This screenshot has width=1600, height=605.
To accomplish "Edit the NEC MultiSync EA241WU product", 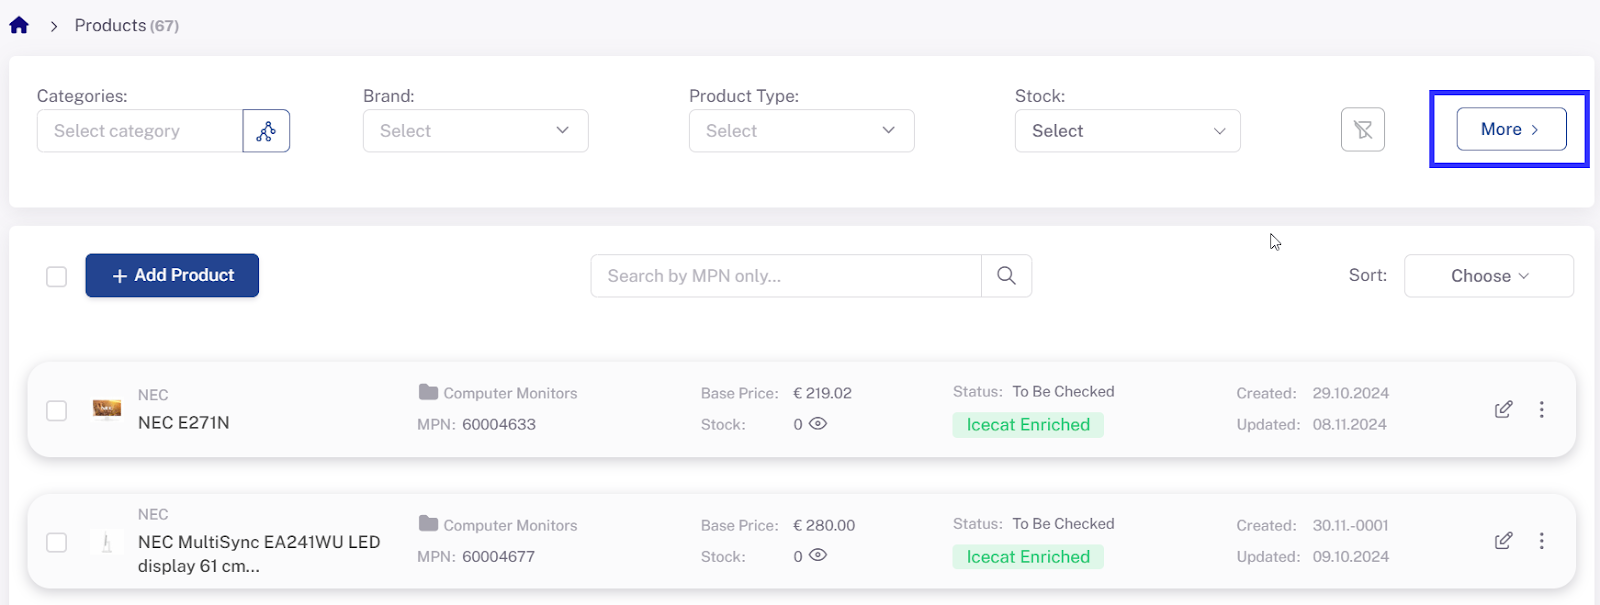I will (x=1503, y=541).
